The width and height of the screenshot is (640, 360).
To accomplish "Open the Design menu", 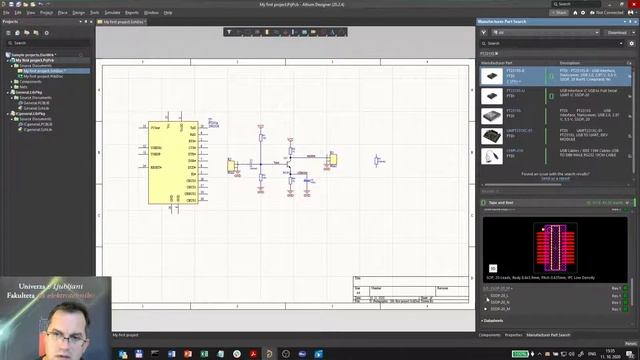I will click(x=78, y=13).
